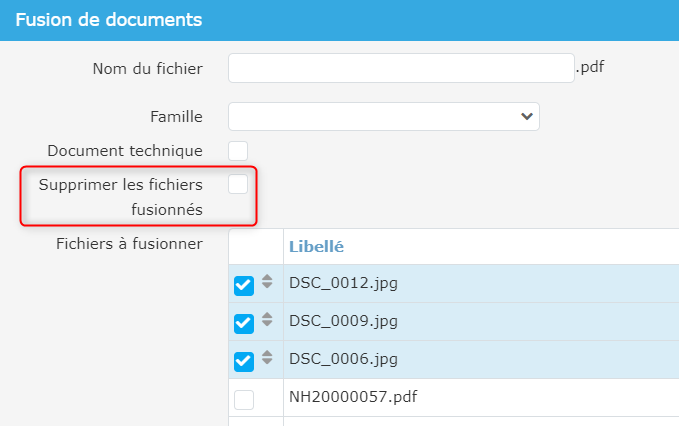The image size is (679, 426).
Task: Tick the Supprimer les fichiers fusionnés checkbox
Action: (x=238, y=185)
